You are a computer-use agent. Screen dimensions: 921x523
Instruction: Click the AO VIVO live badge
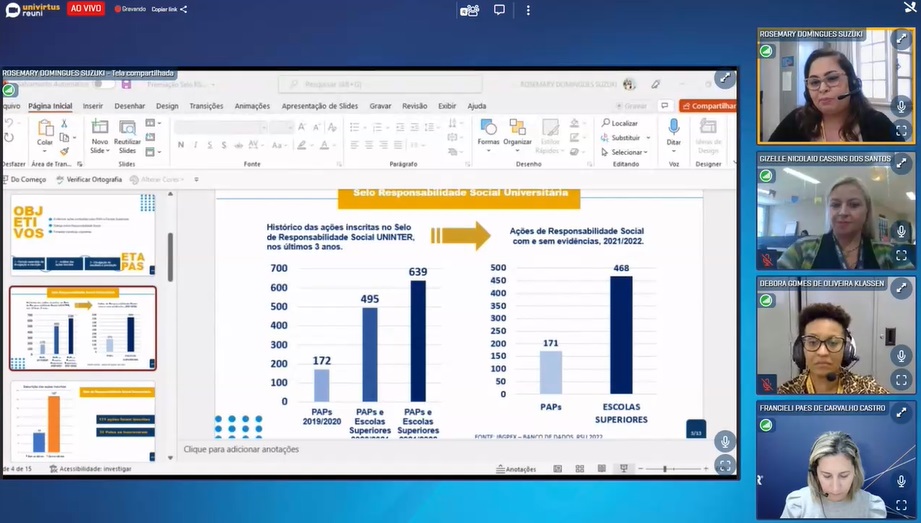(x=86, y=8)
